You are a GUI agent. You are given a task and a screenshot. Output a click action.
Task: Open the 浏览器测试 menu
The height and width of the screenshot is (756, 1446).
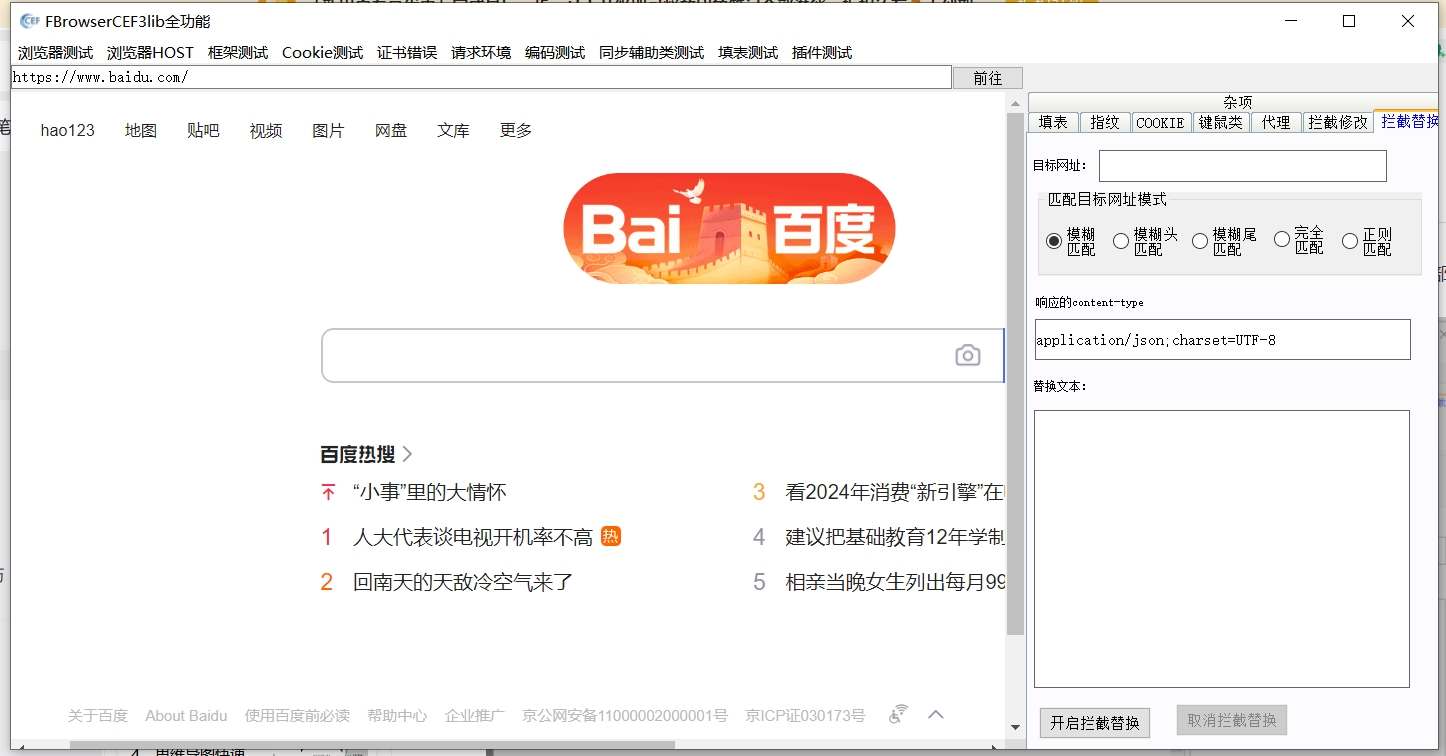55,53
